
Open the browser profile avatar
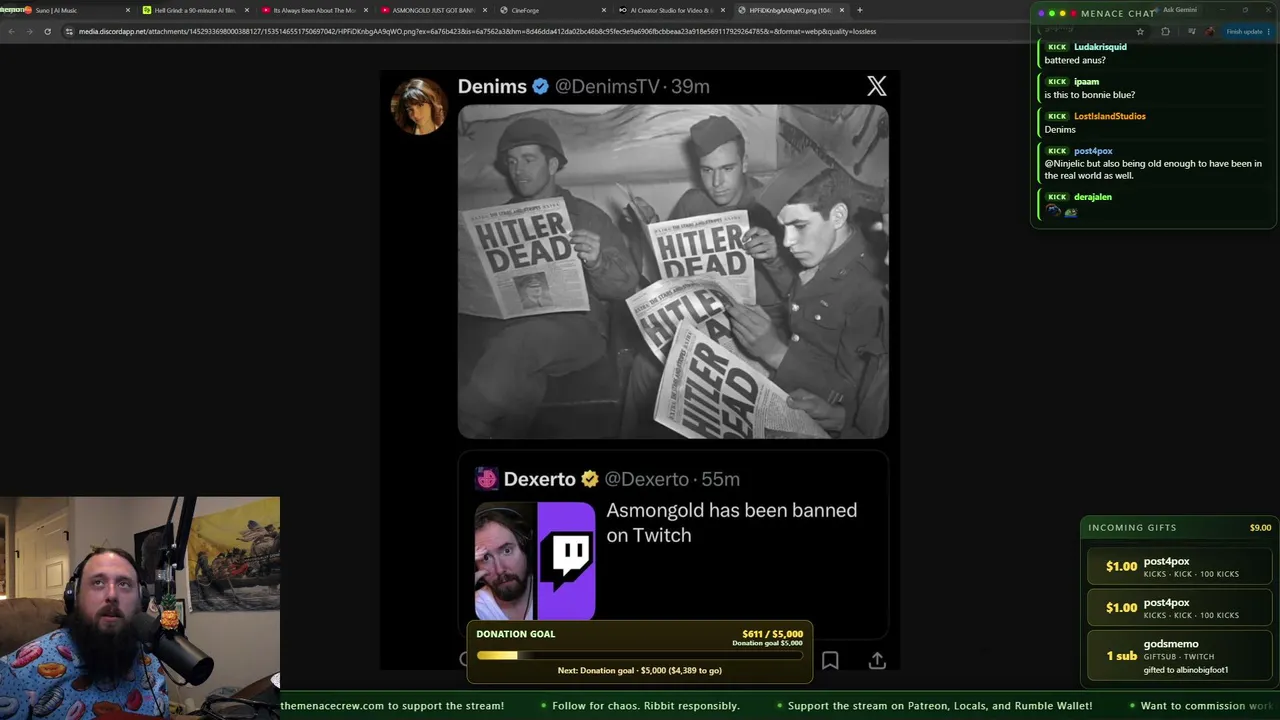click(x=1210, y=31)
